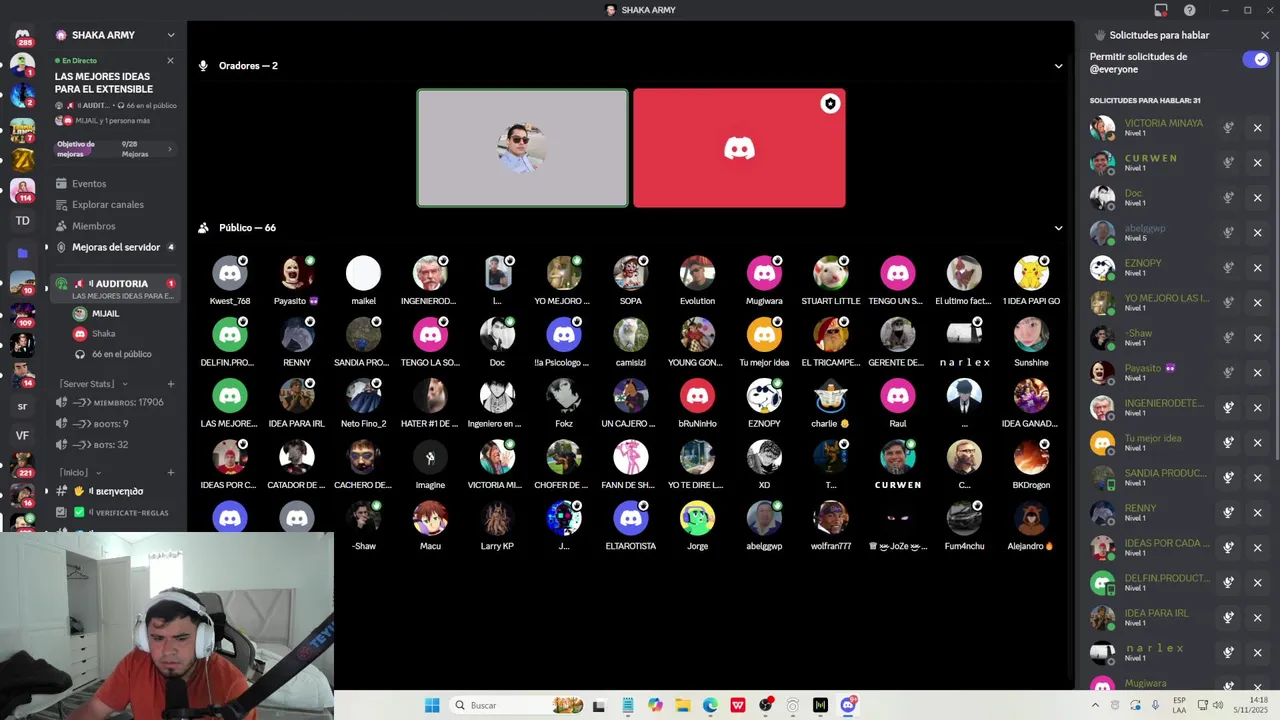Open the VERIFICATE-REGLAS channel

(x=115, y=512)
